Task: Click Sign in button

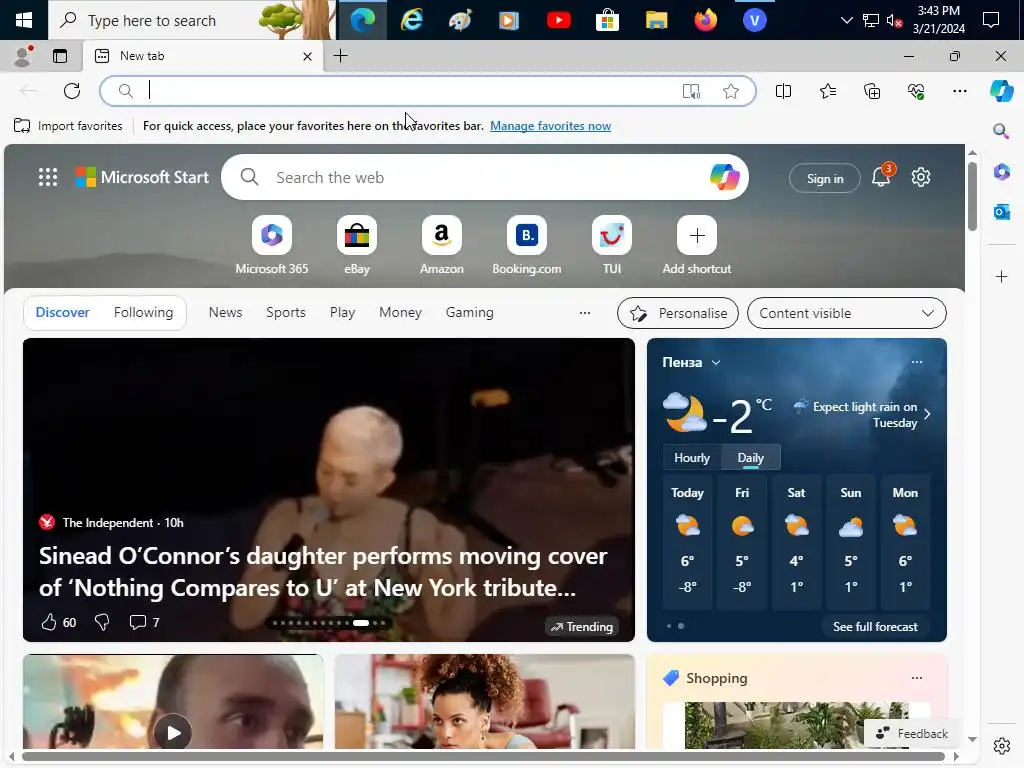Action: 825,178
